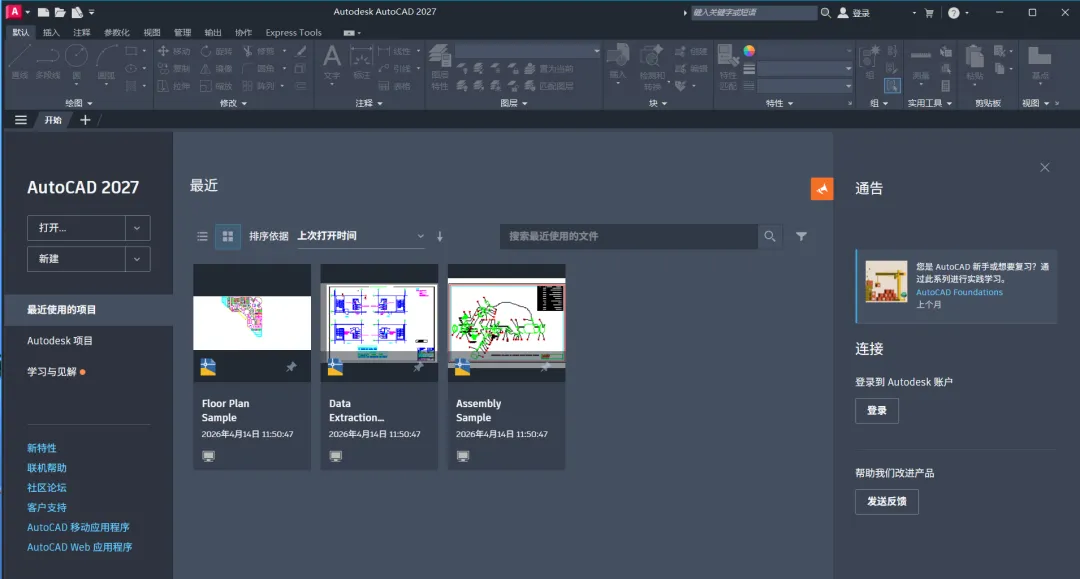The image size is (1080, 579).
Task: Open Layer Properties manager
Action: pos(439,67)
